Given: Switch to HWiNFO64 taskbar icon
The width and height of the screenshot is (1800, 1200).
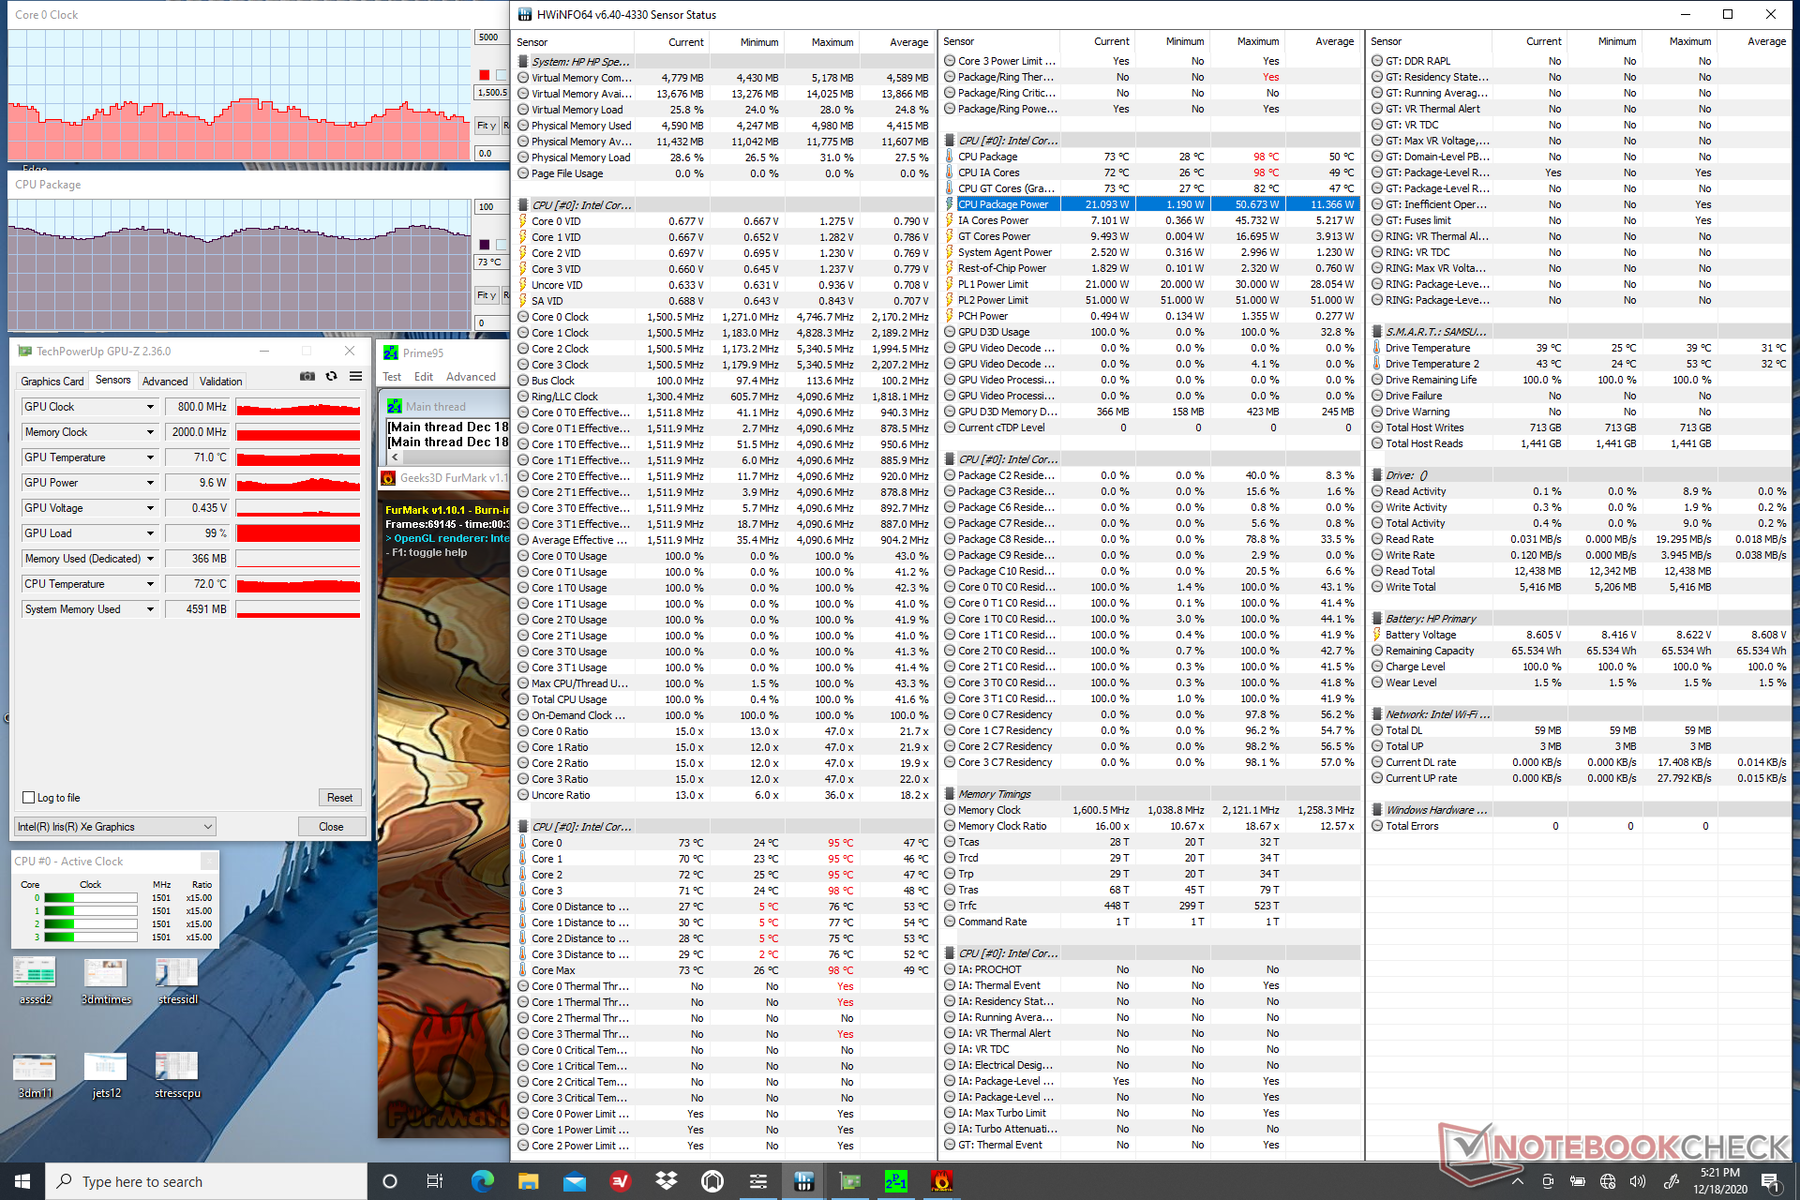Looking at the screenshot, I should coord(804,1181).
